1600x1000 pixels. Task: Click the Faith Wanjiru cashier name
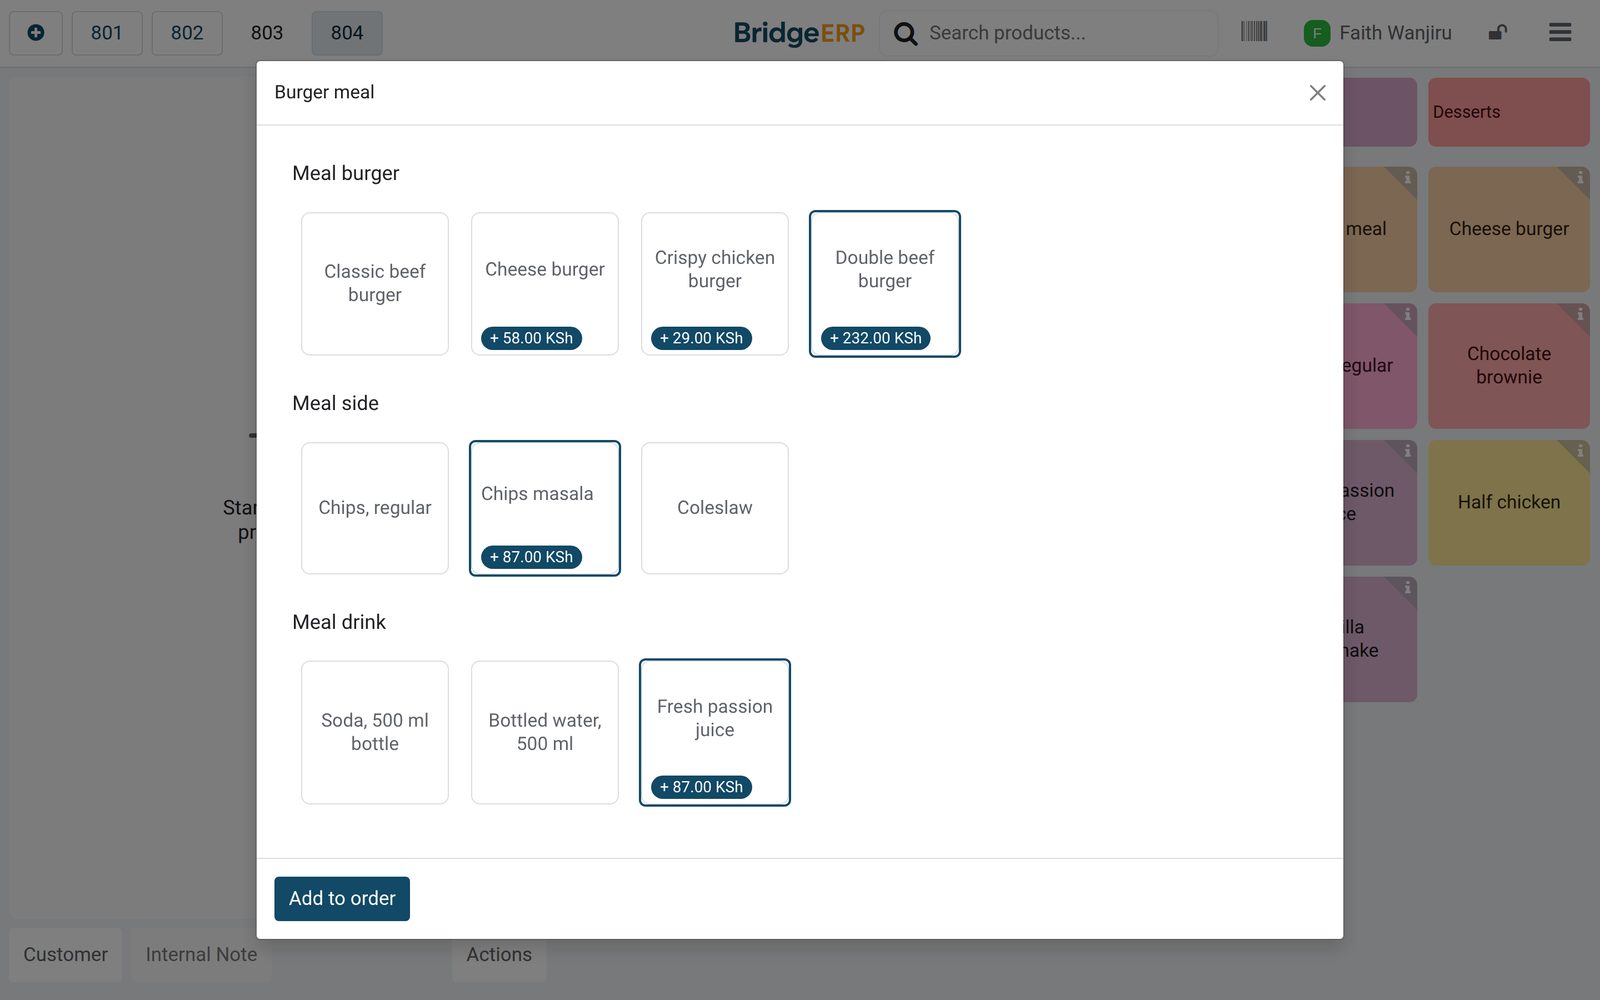(x=1395, y=33)
